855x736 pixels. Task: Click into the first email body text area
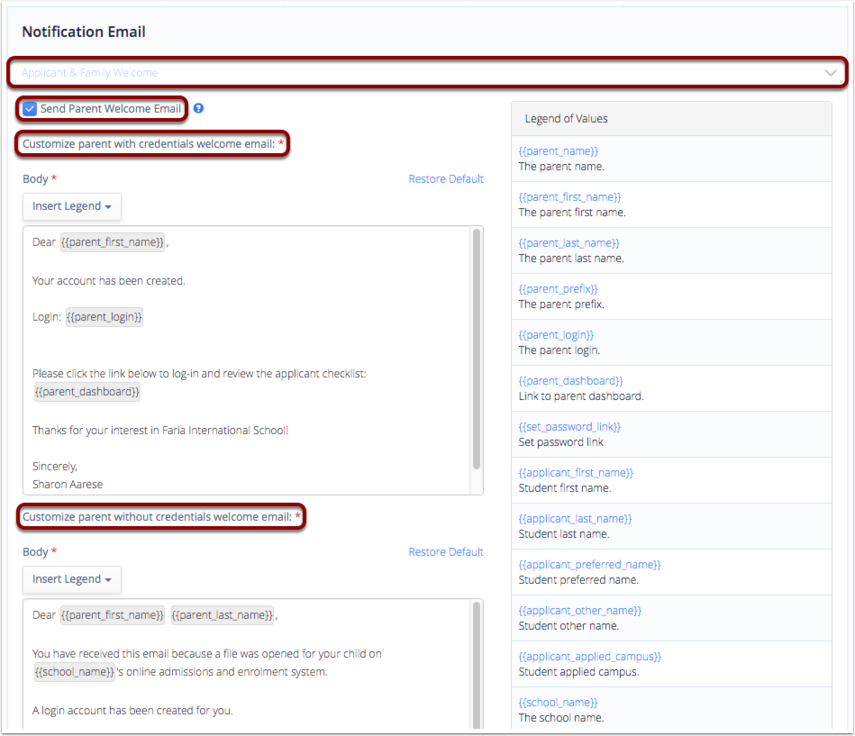point(246,360)
